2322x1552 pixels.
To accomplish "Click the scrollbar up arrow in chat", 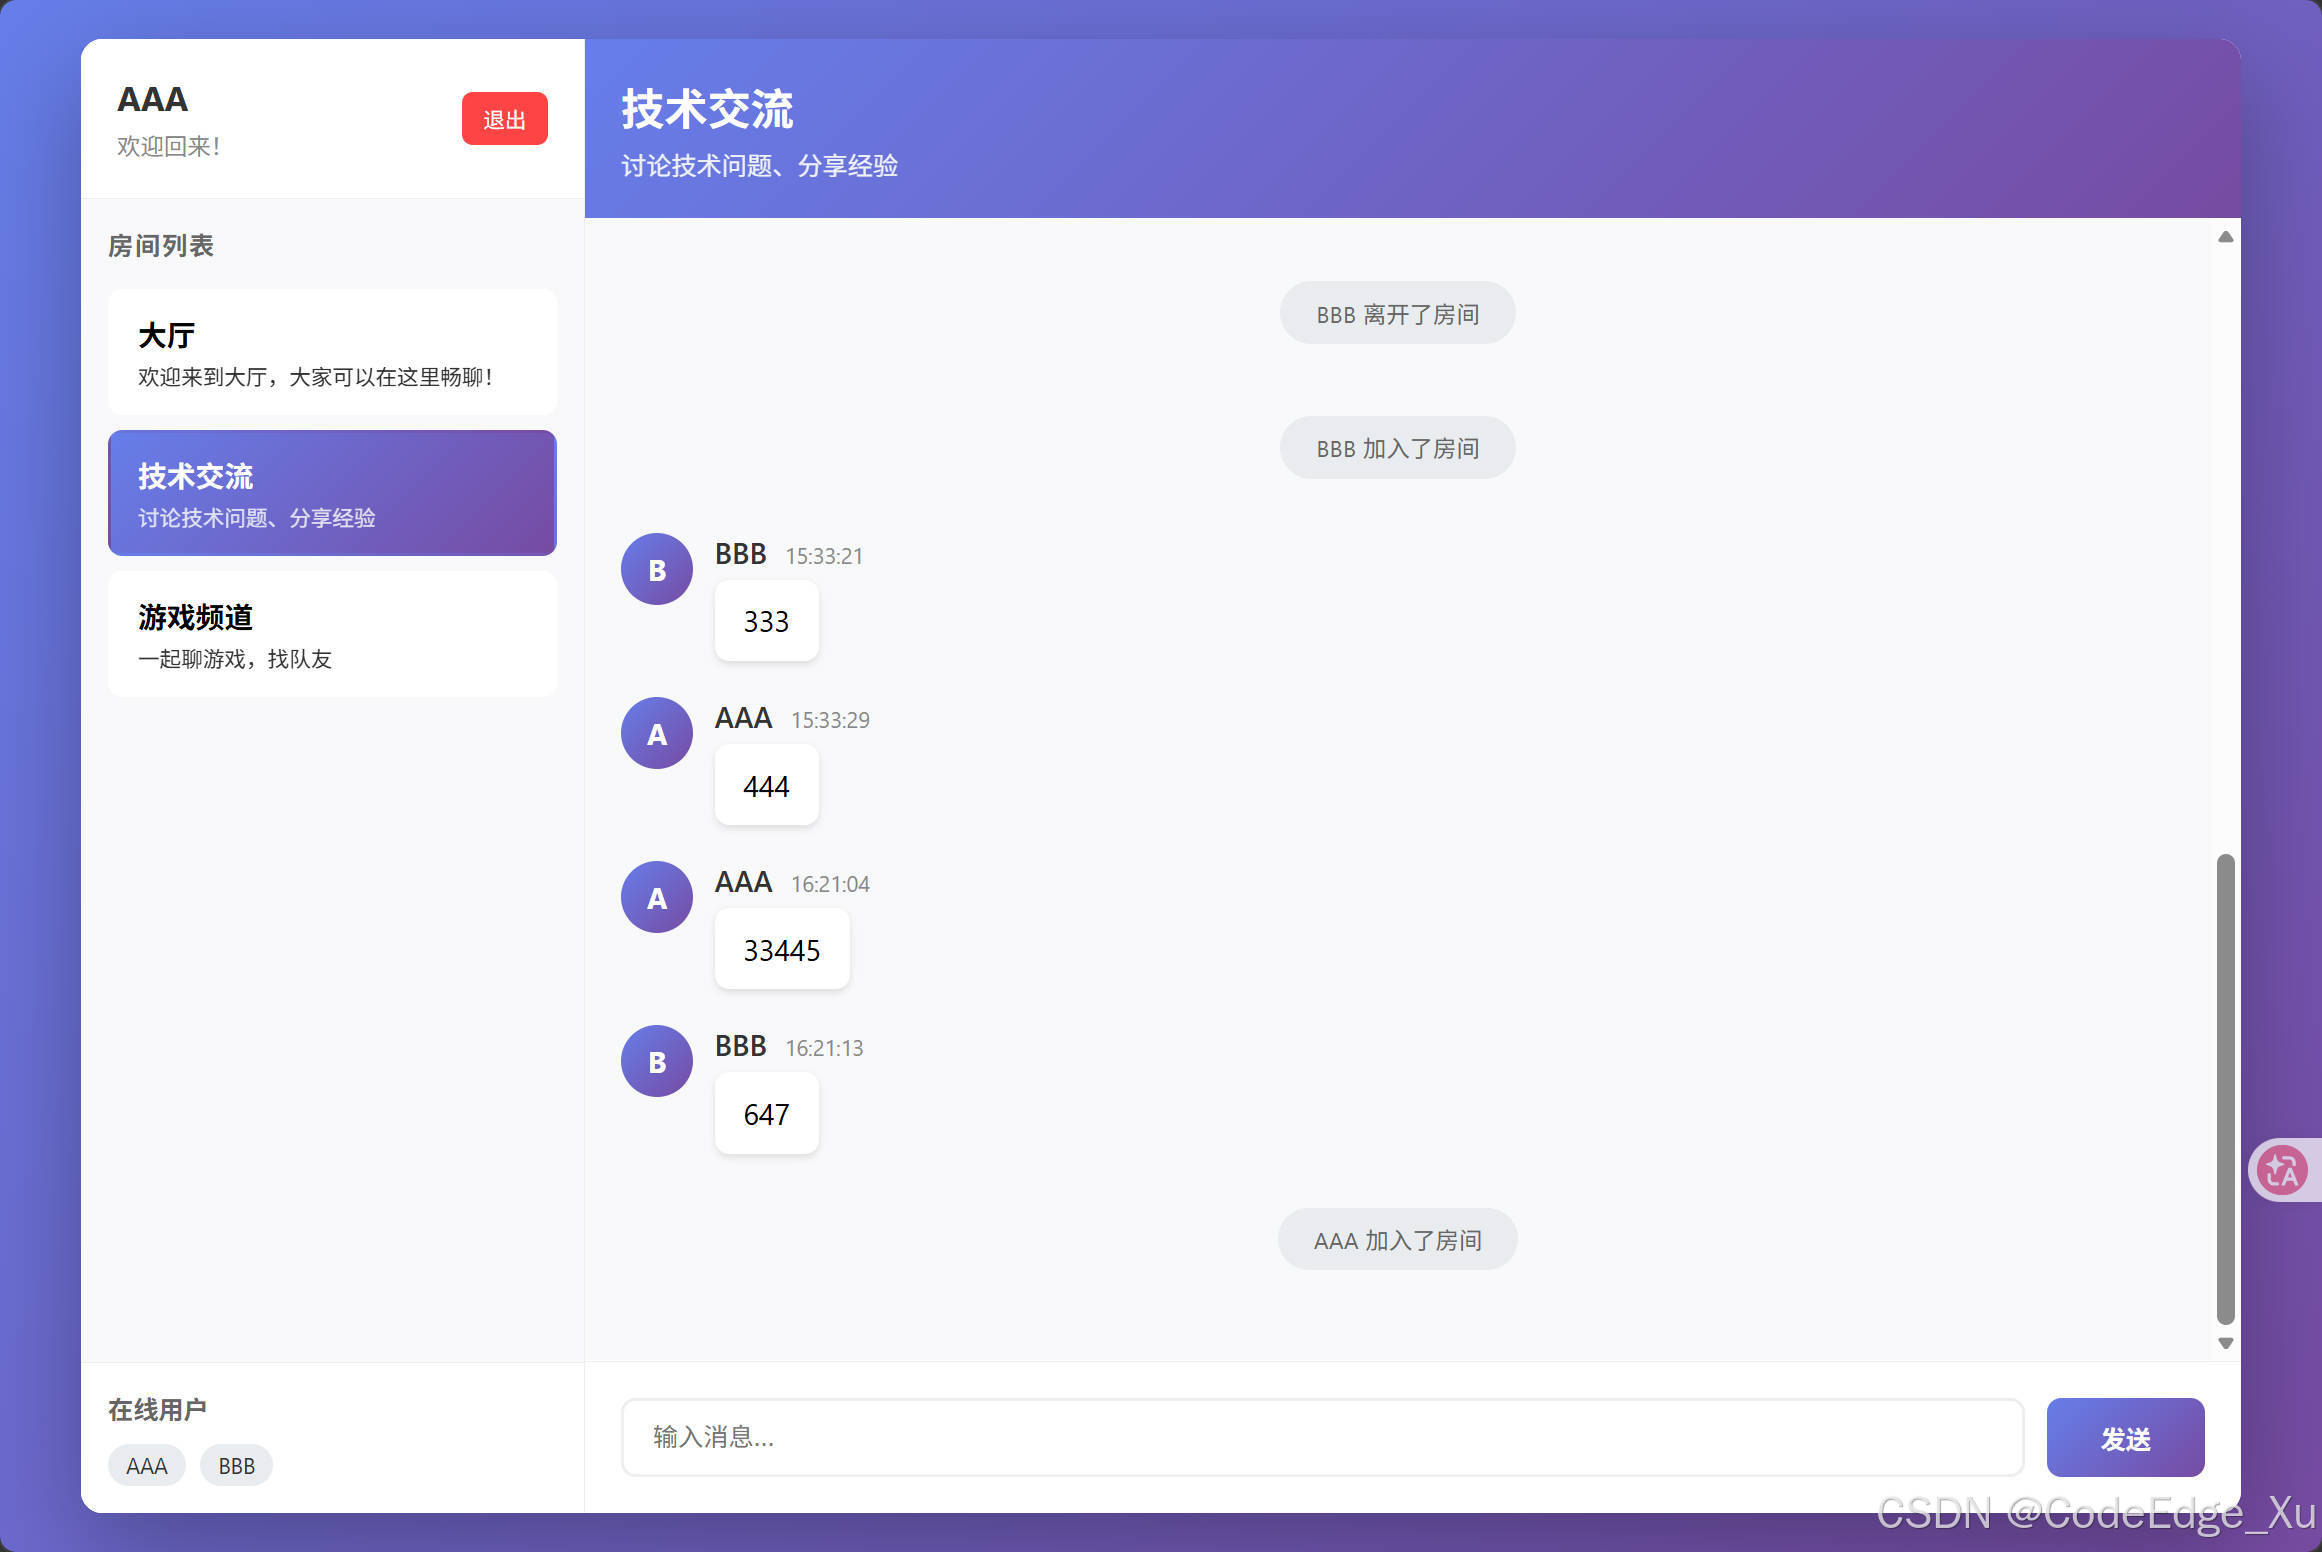I will 2225,237.
